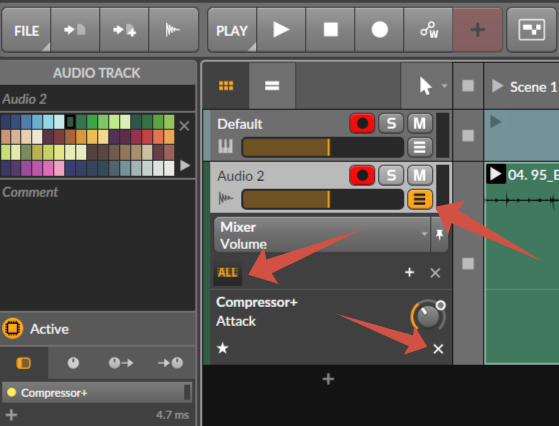Open the PLAY menu button
Viewport: 559px width, 426px height.
232,31
